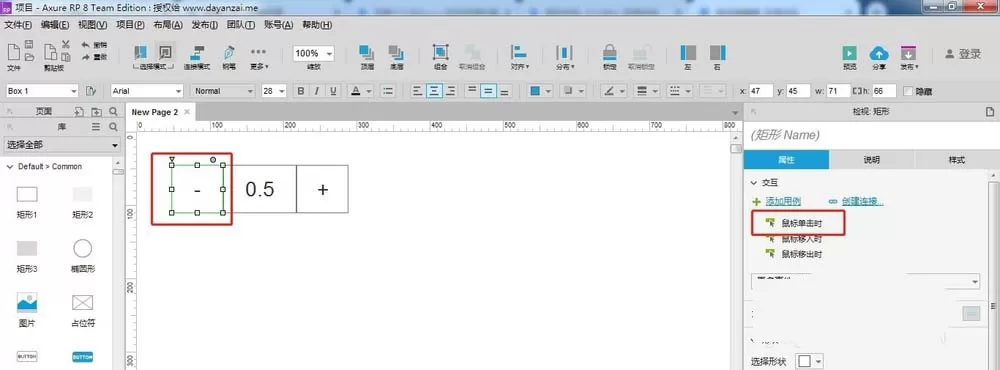Check the hidden (隐藏) checkbox
1000x370 pixels.
pos(908,91)
